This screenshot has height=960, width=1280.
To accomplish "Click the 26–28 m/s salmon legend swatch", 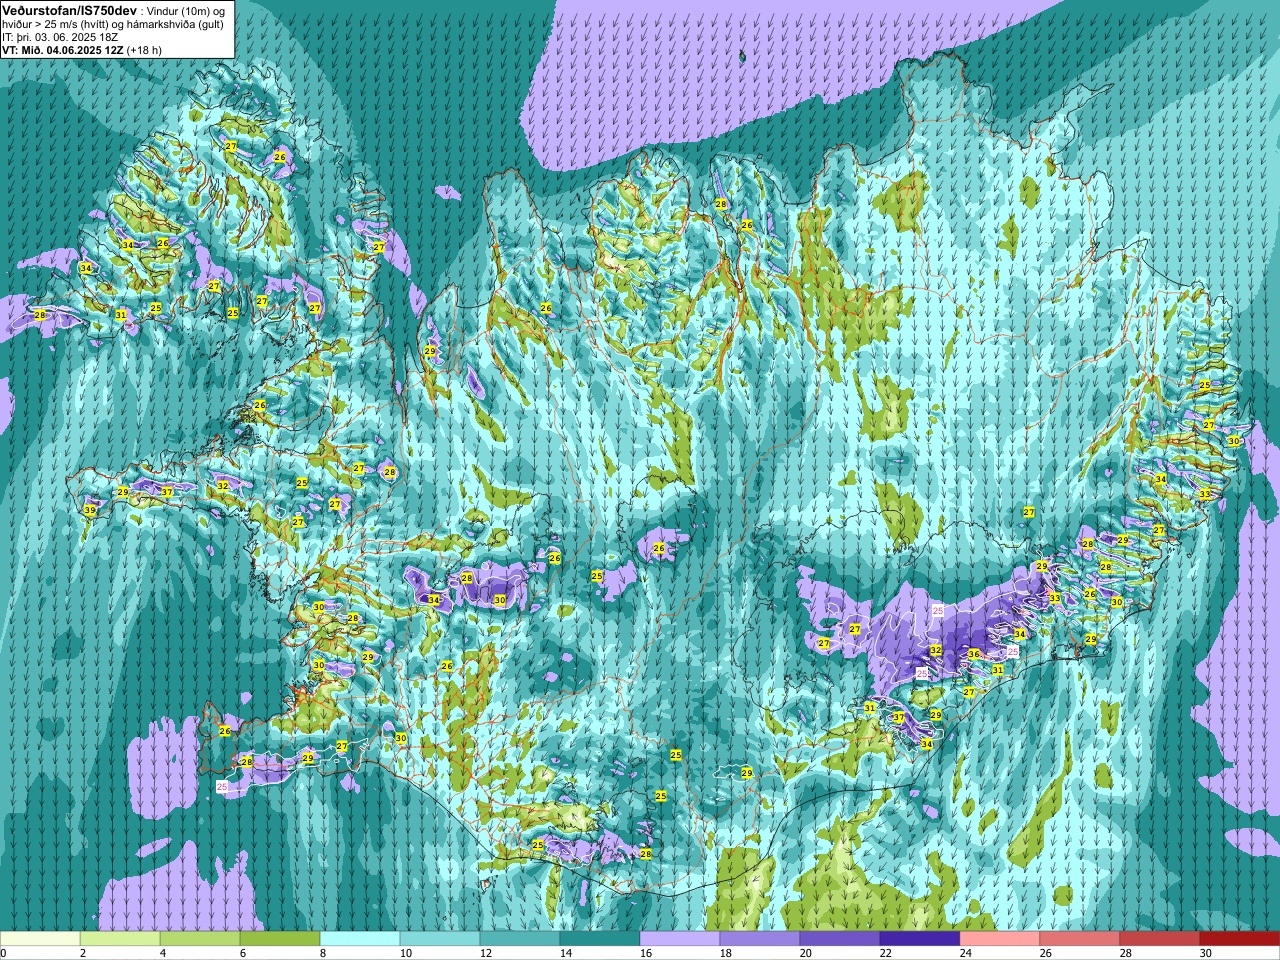I will tap(1080, 939).
